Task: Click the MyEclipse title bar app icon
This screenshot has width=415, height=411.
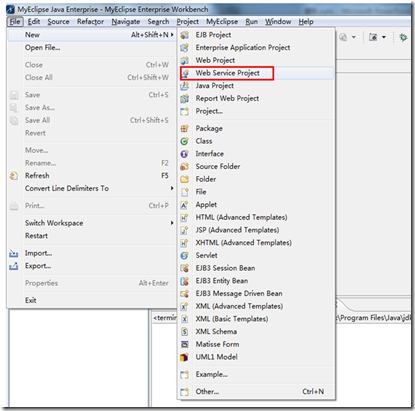Action: click(x=11, y=9)
